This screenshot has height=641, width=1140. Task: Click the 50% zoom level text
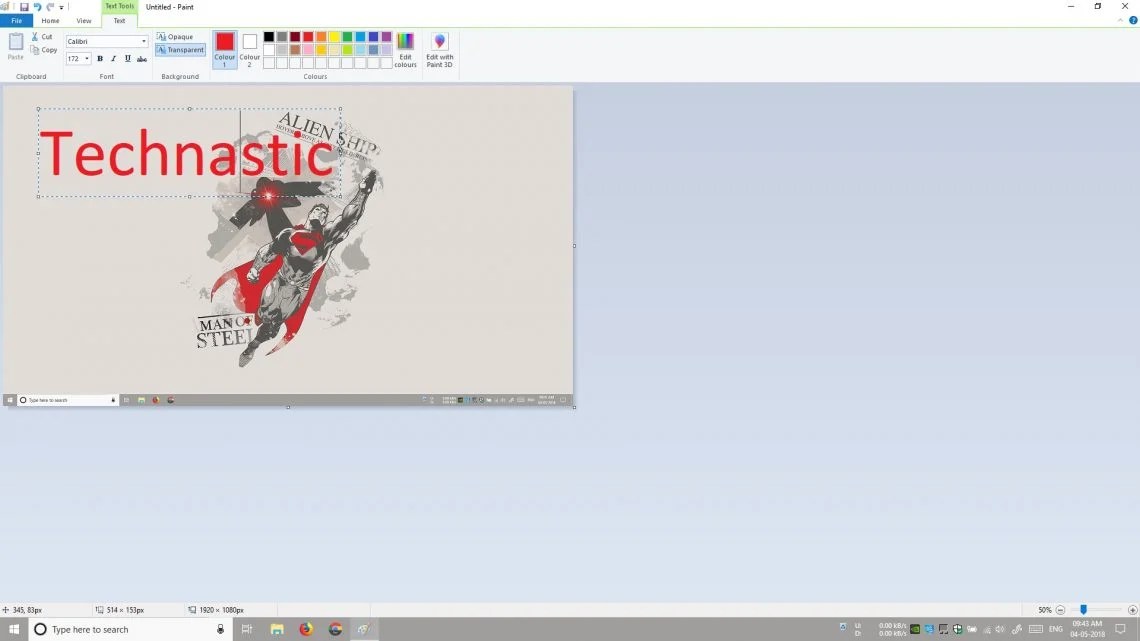pyautogui.click(x=1045, y=610)
